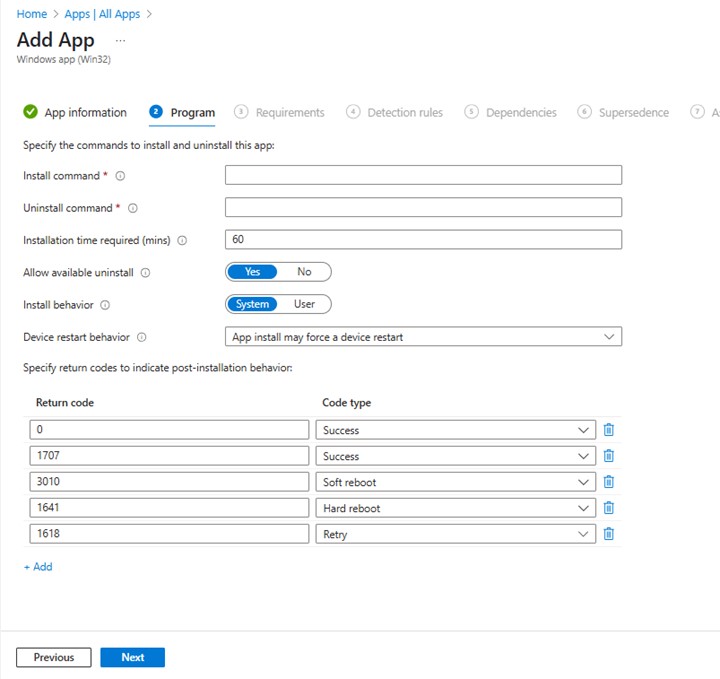The height and width of the screenshot is (679, 720).
Task: Click the Next button
Action: point(132,657)
